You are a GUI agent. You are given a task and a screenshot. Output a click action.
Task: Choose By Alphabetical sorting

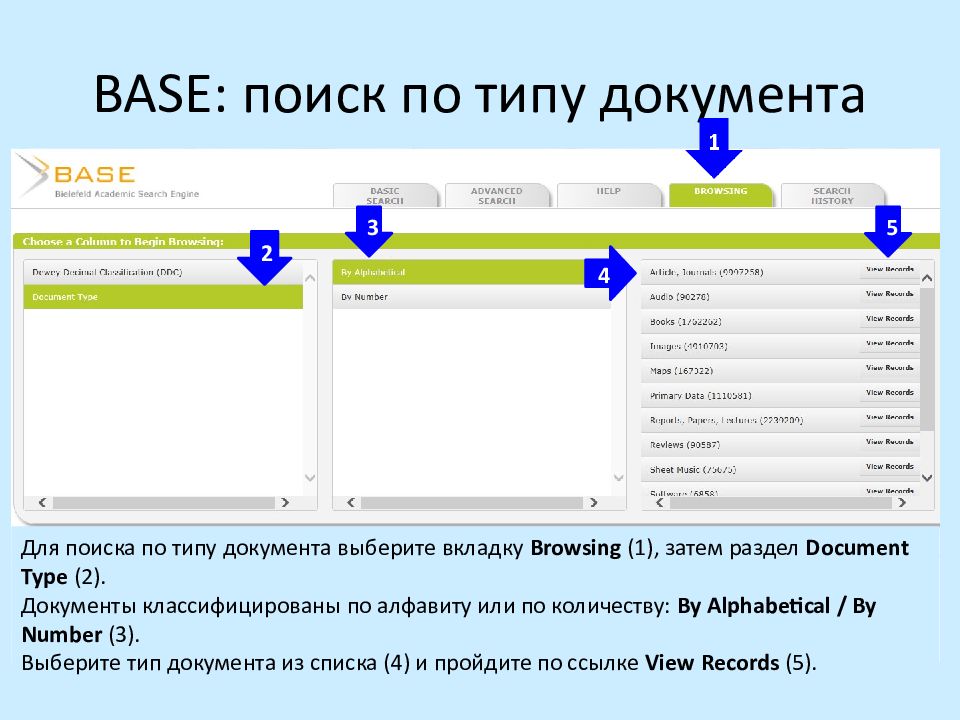471,272
